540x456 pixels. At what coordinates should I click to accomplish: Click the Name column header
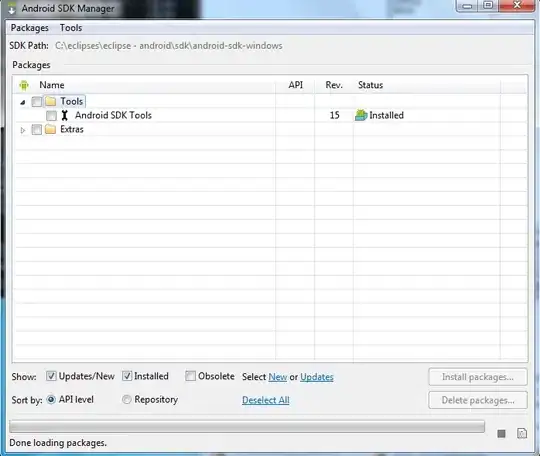point(52,85)
